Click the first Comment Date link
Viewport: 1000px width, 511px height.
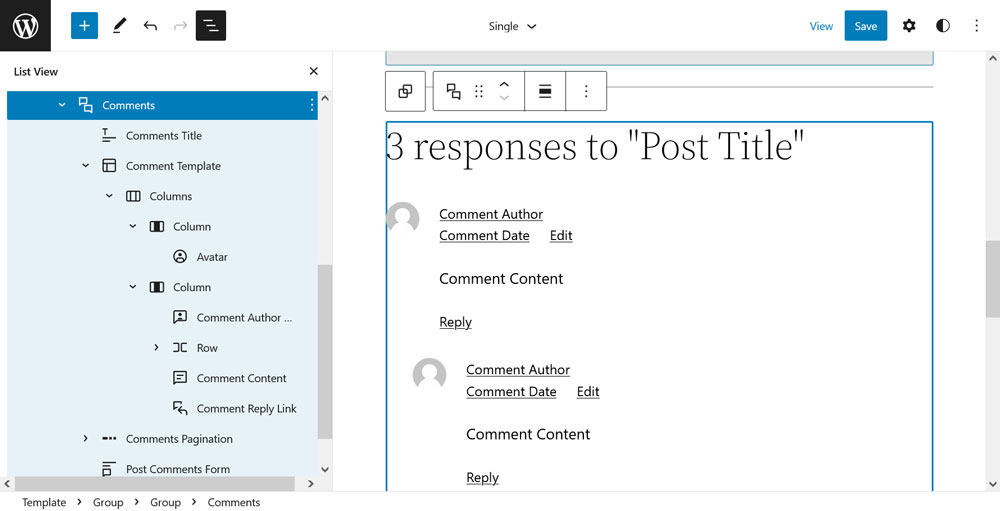(484, 235)
